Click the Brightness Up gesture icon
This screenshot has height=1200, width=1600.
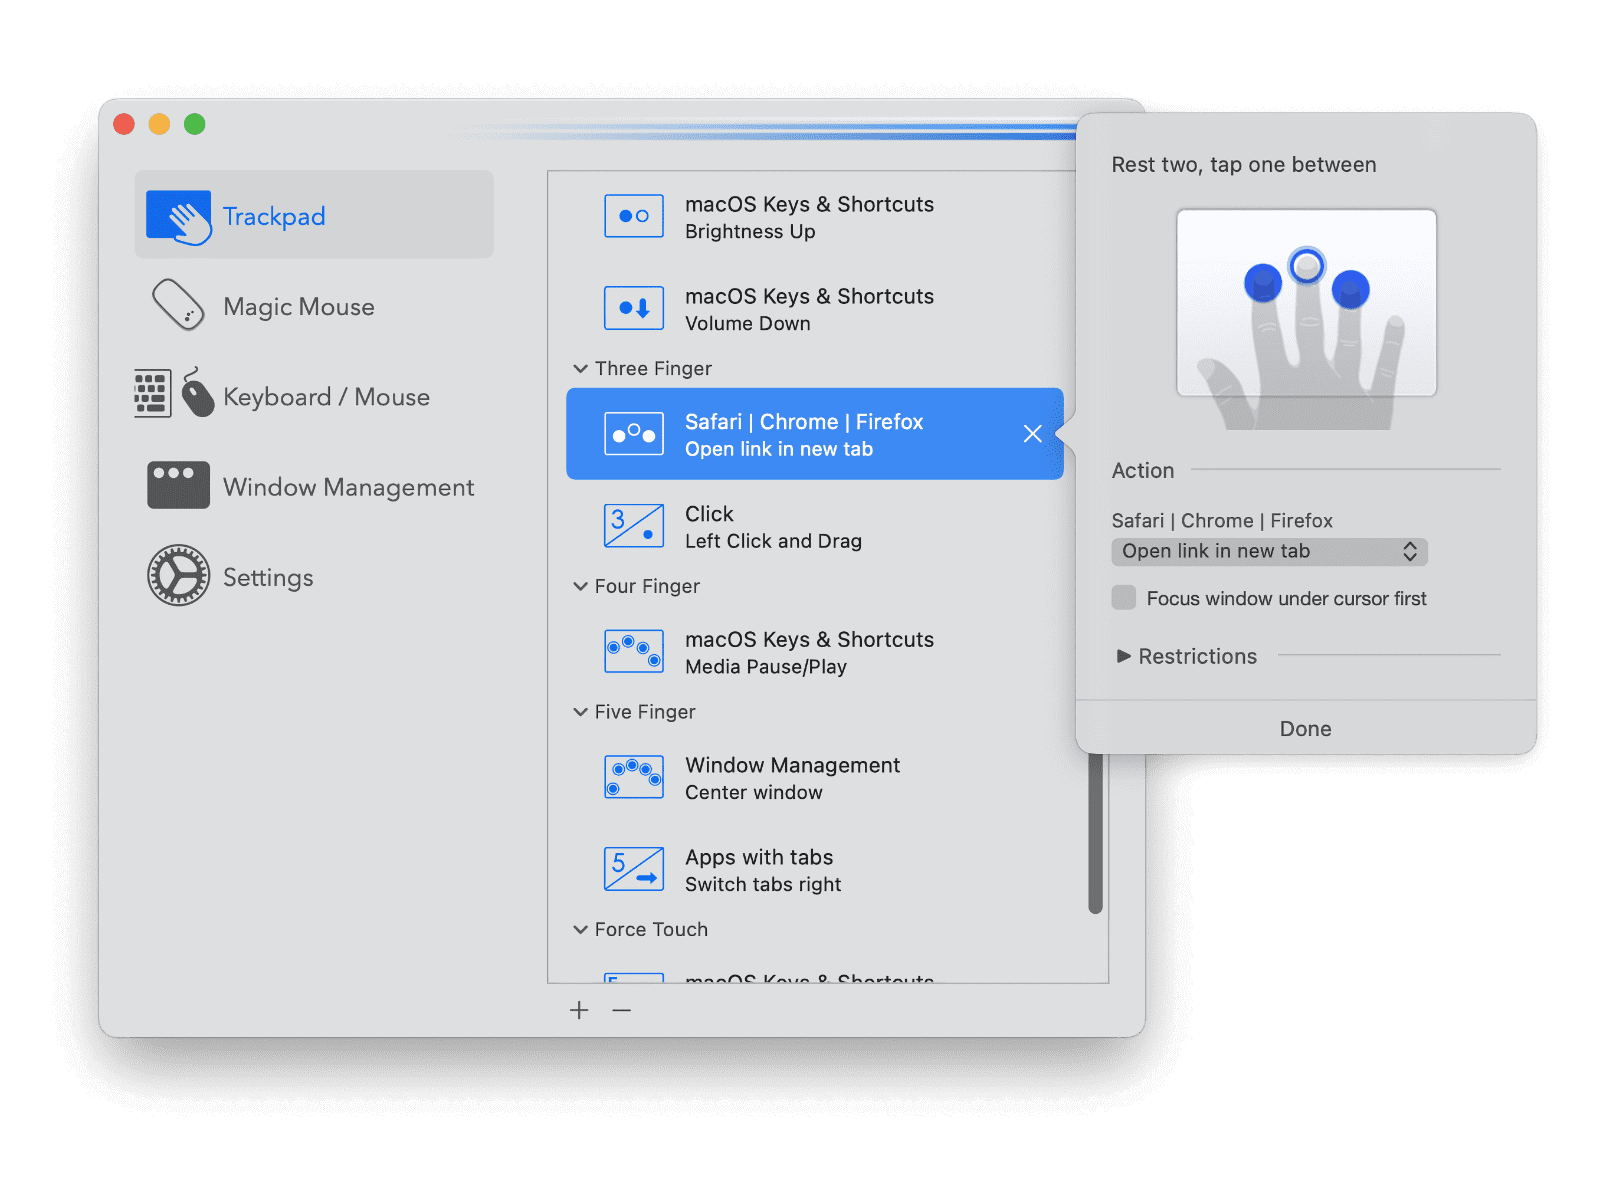pyautogui.click(x=634, y=216)
